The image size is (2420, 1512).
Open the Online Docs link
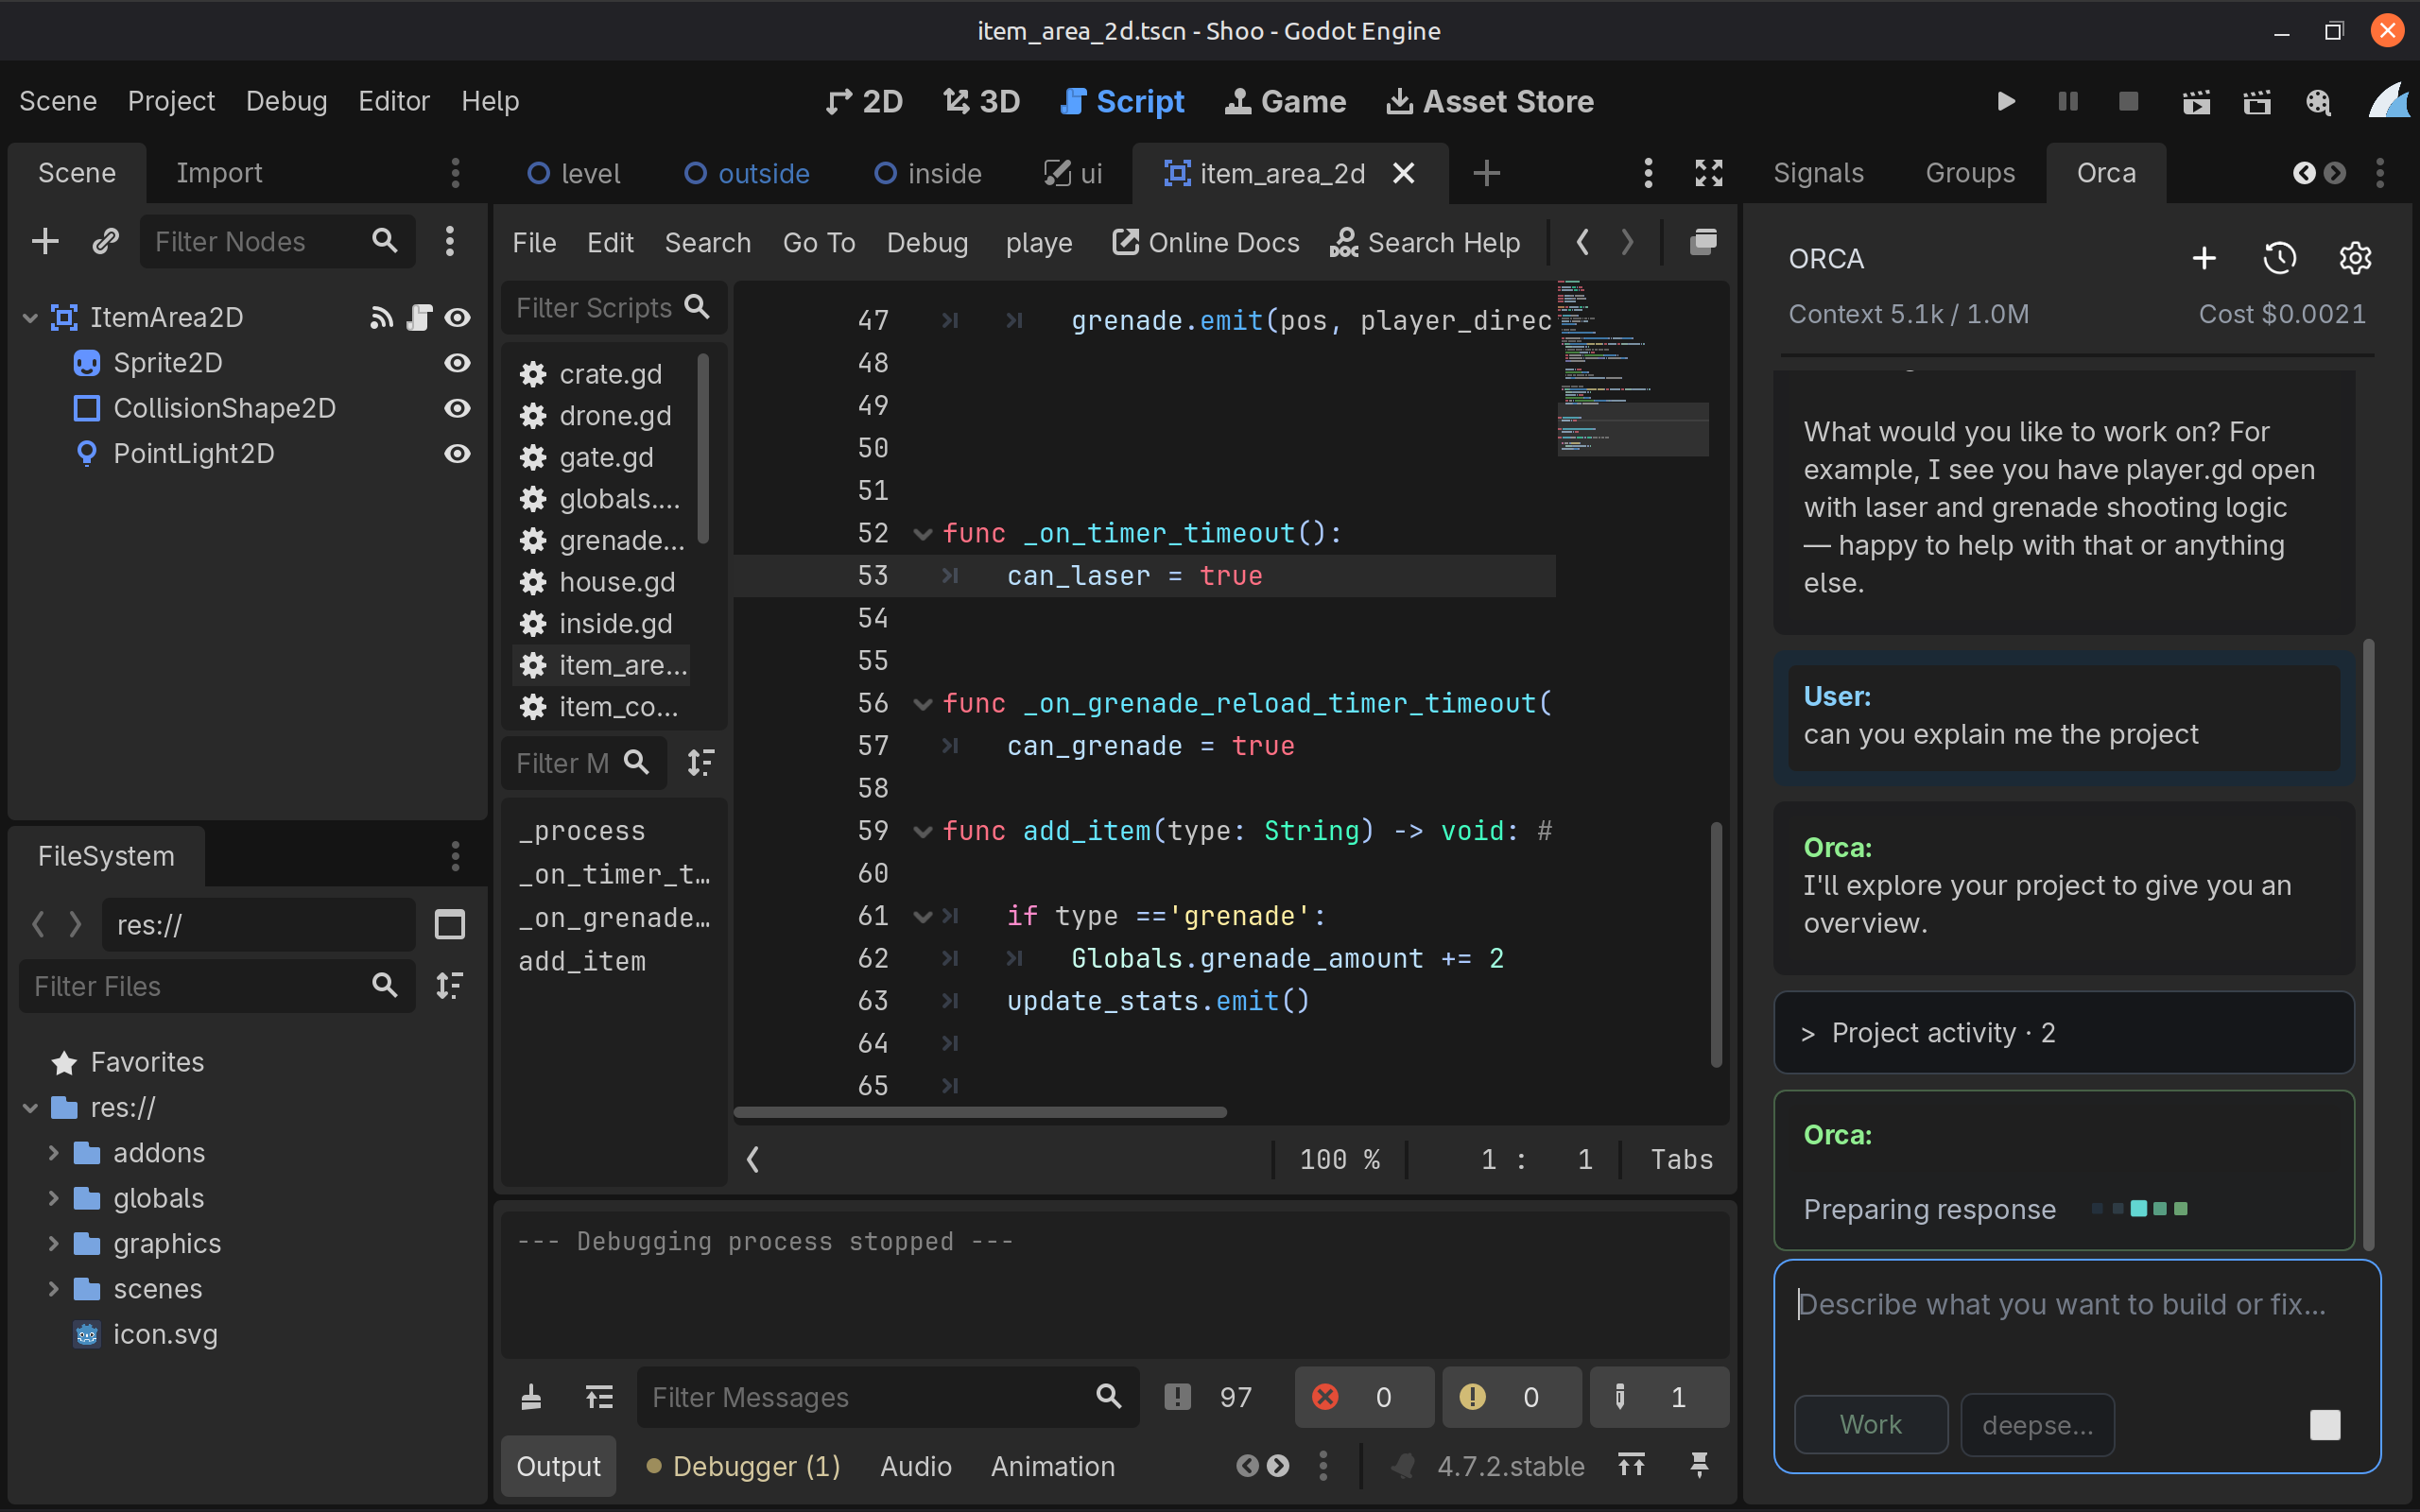click(1206, 242)
